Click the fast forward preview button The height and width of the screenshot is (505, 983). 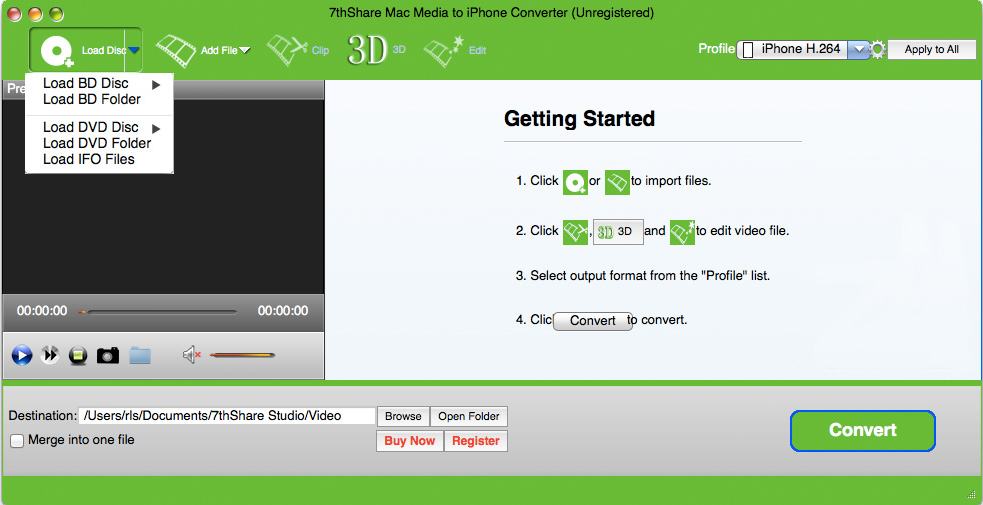pos(50,355)
